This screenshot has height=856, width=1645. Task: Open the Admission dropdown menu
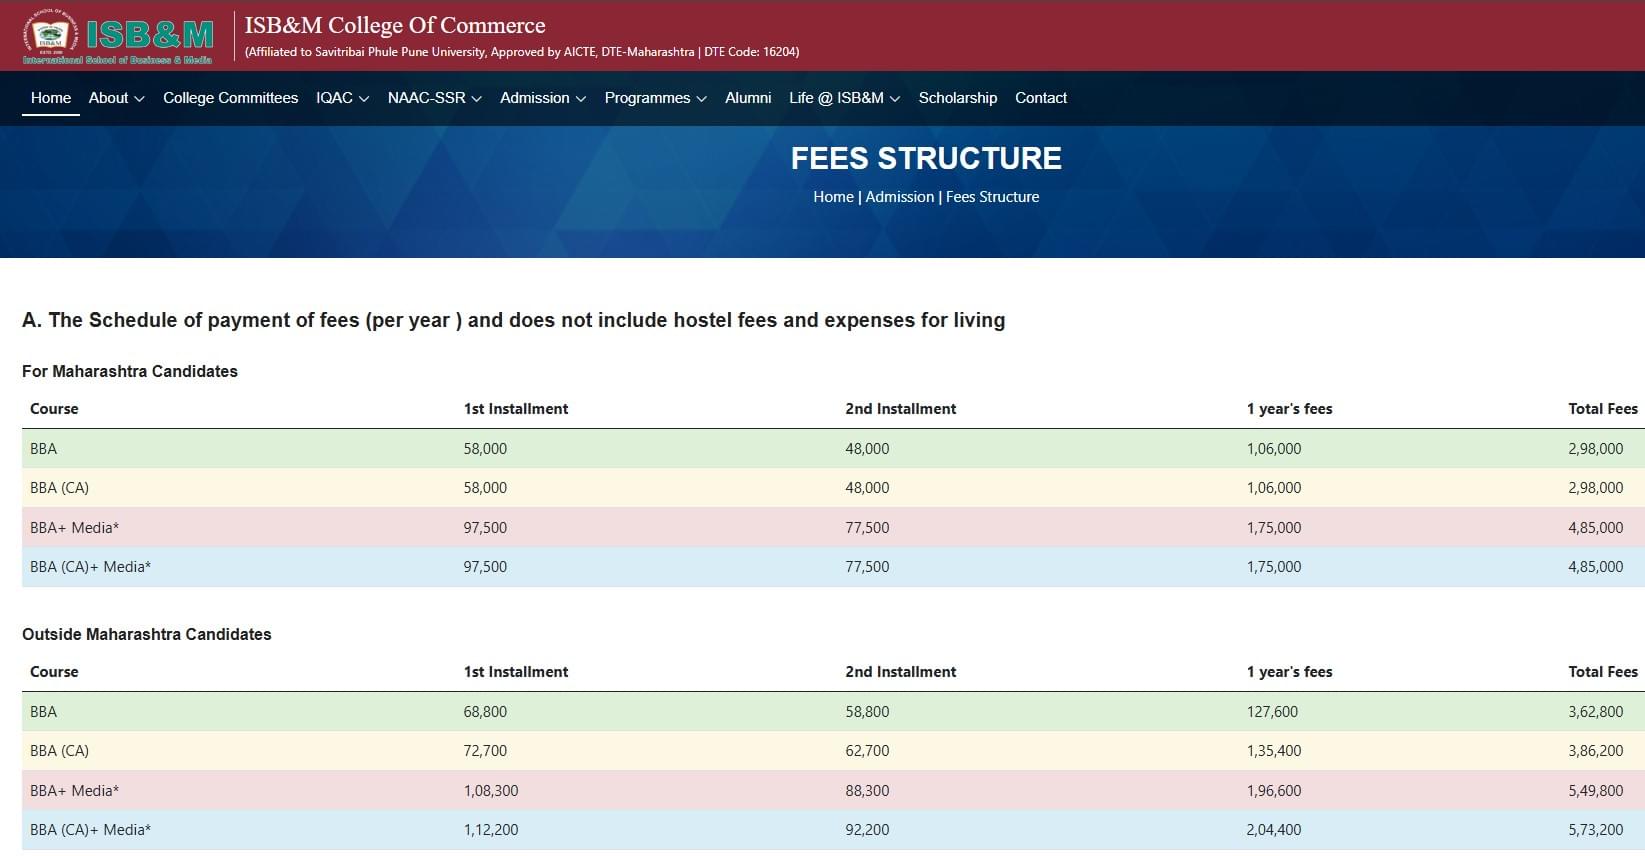(542, 98)
